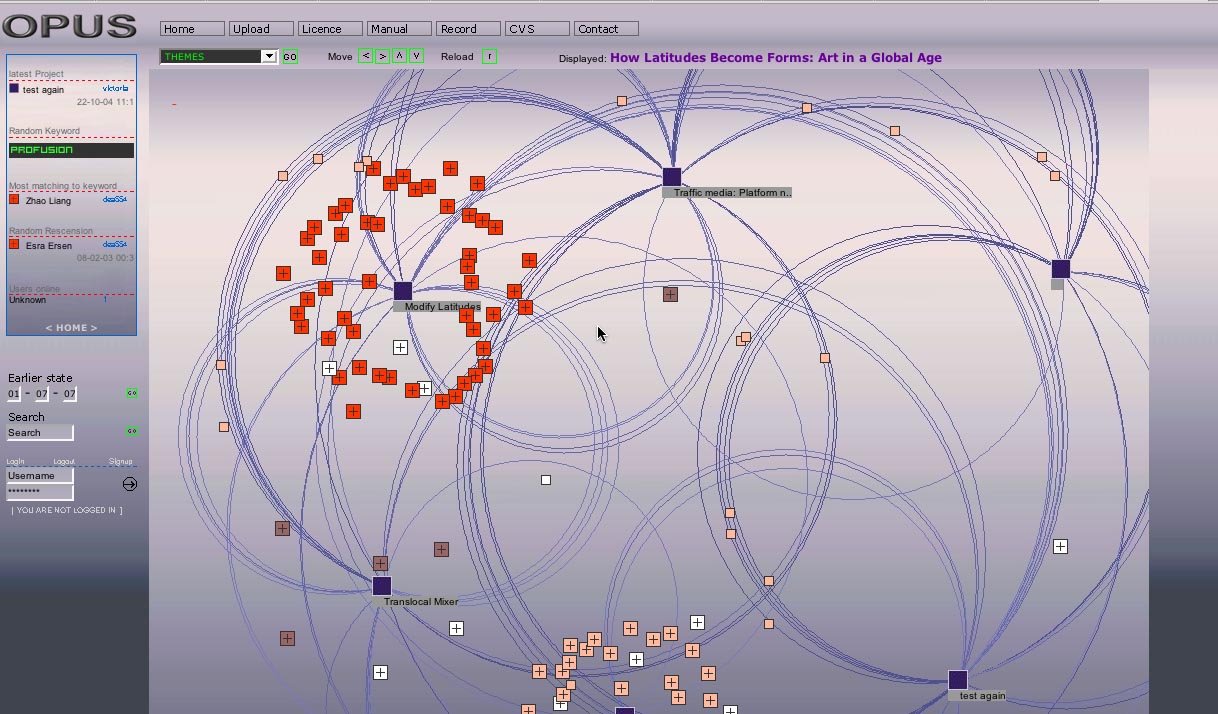Open the Manual page

pos(399,29)
